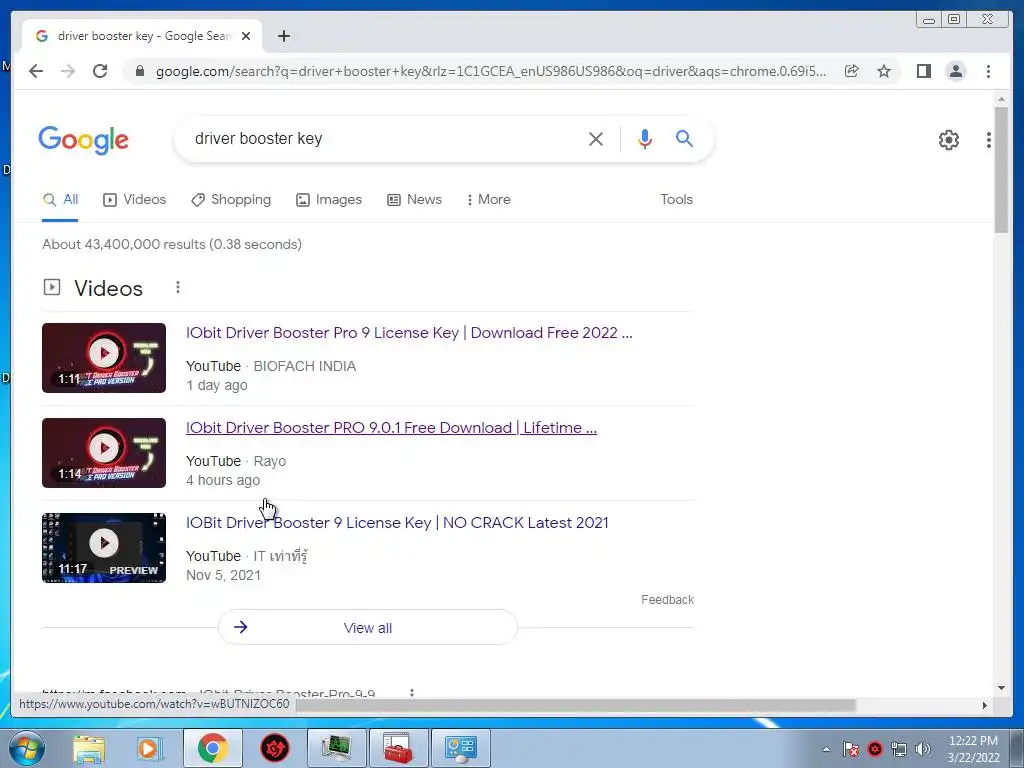
Task: Click View all videos button
Action: tap(368, 628)
